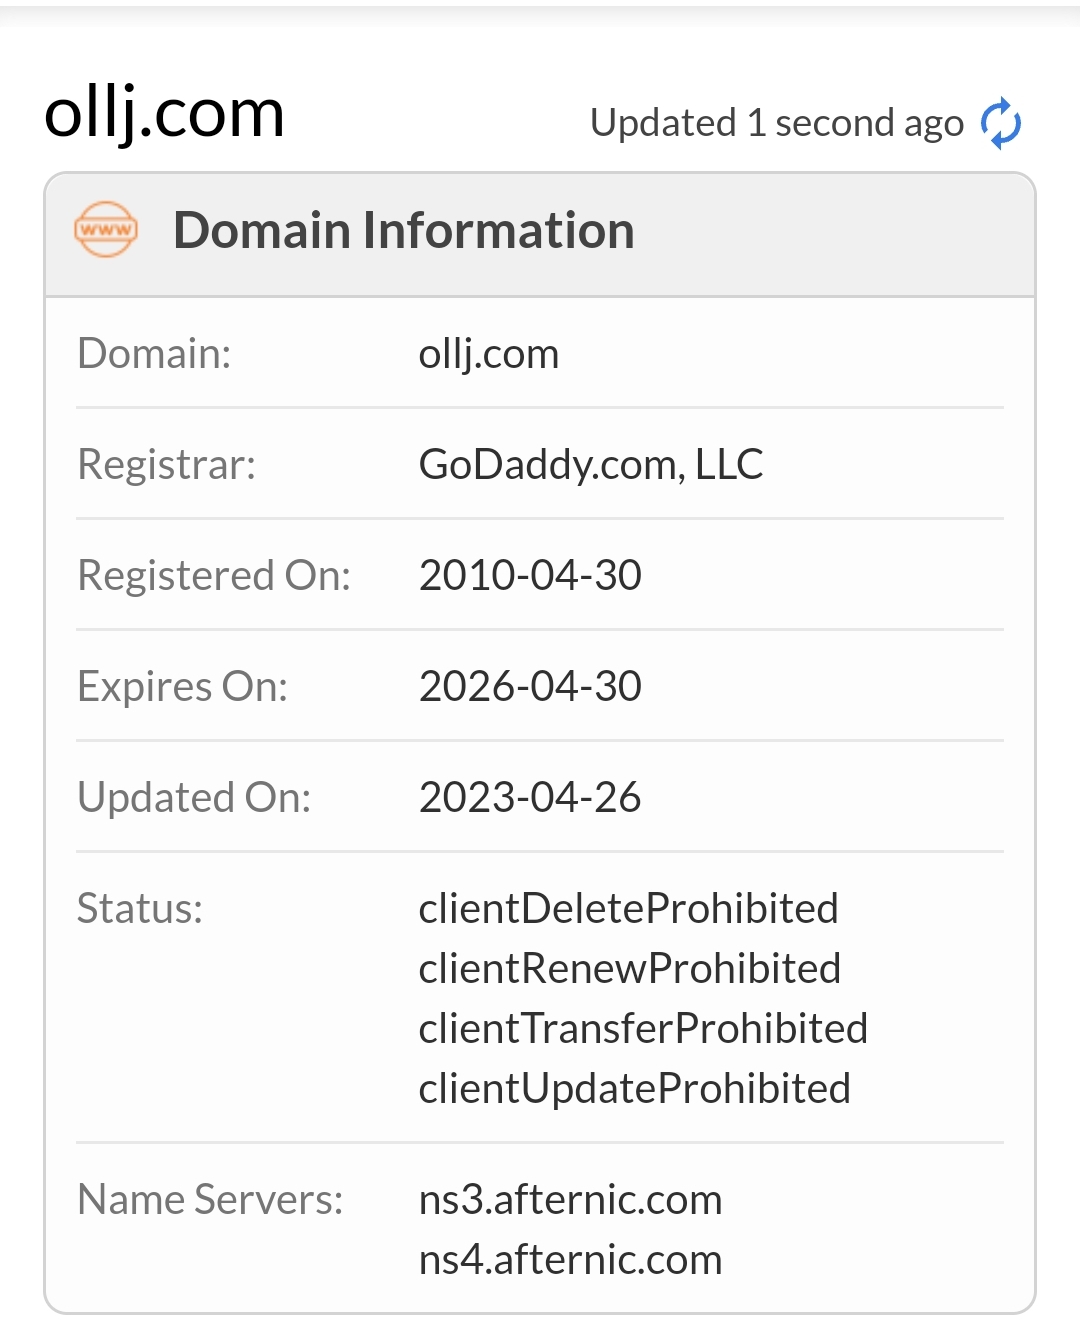Click the updated date 2023-04-26

[530, 798]
